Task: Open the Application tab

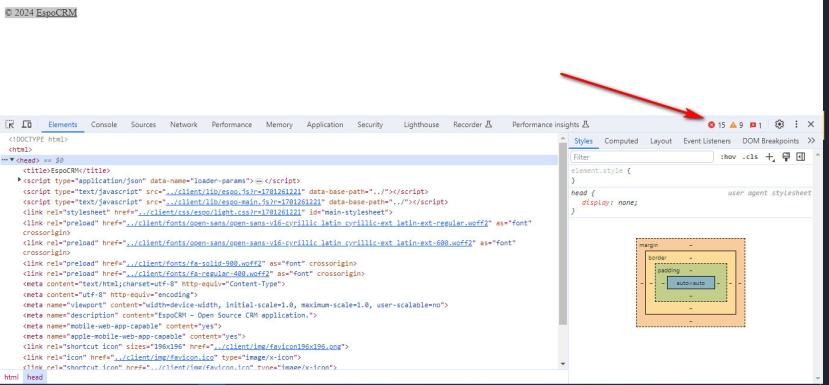Action: coord(325,125)
